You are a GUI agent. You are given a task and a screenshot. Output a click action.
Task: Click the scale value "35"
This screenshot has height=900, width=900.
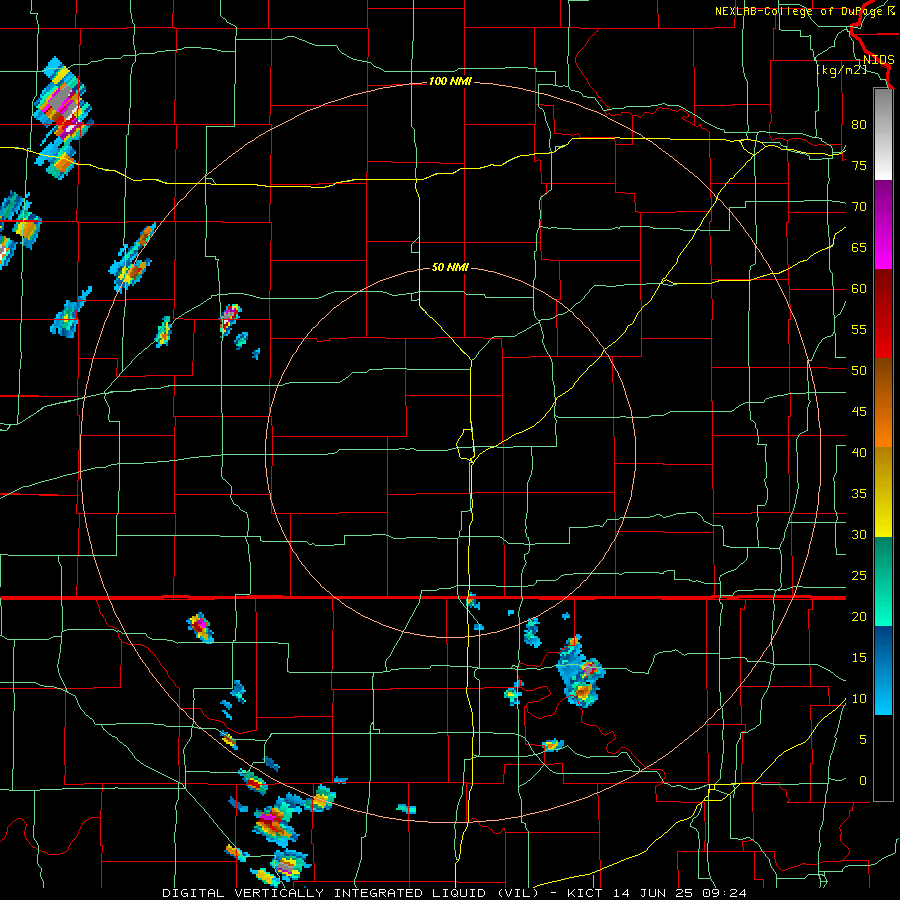(859, 494)
